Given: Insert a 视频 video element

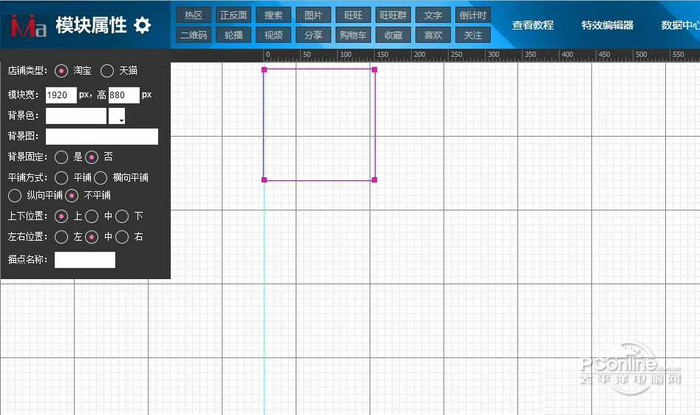Looking at the screenshot, I should point(273,35).
